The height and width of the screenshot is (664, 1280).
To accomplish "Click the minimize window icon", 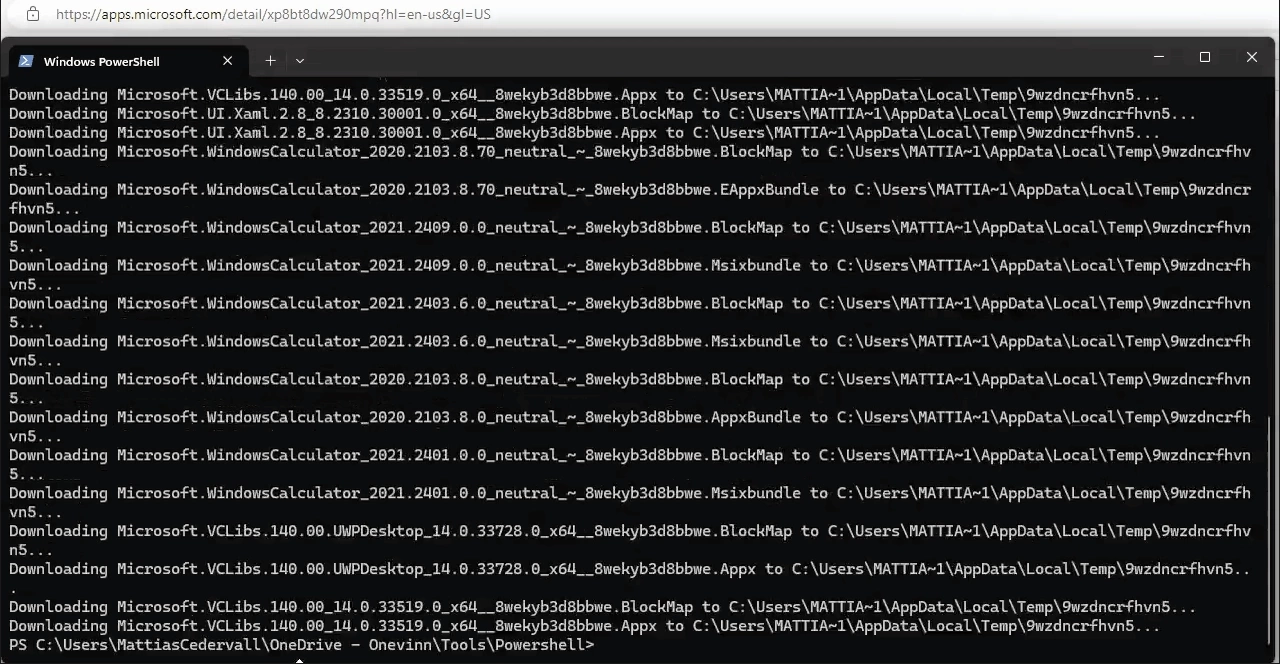I will 1158,57.
